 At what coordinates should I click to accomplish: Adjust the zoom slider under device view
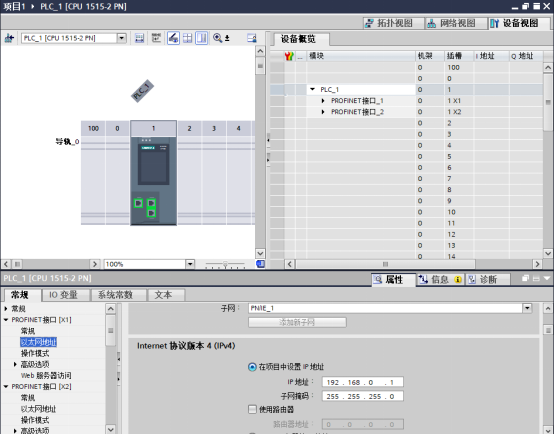pyautogui.click(x=225, y=264)
